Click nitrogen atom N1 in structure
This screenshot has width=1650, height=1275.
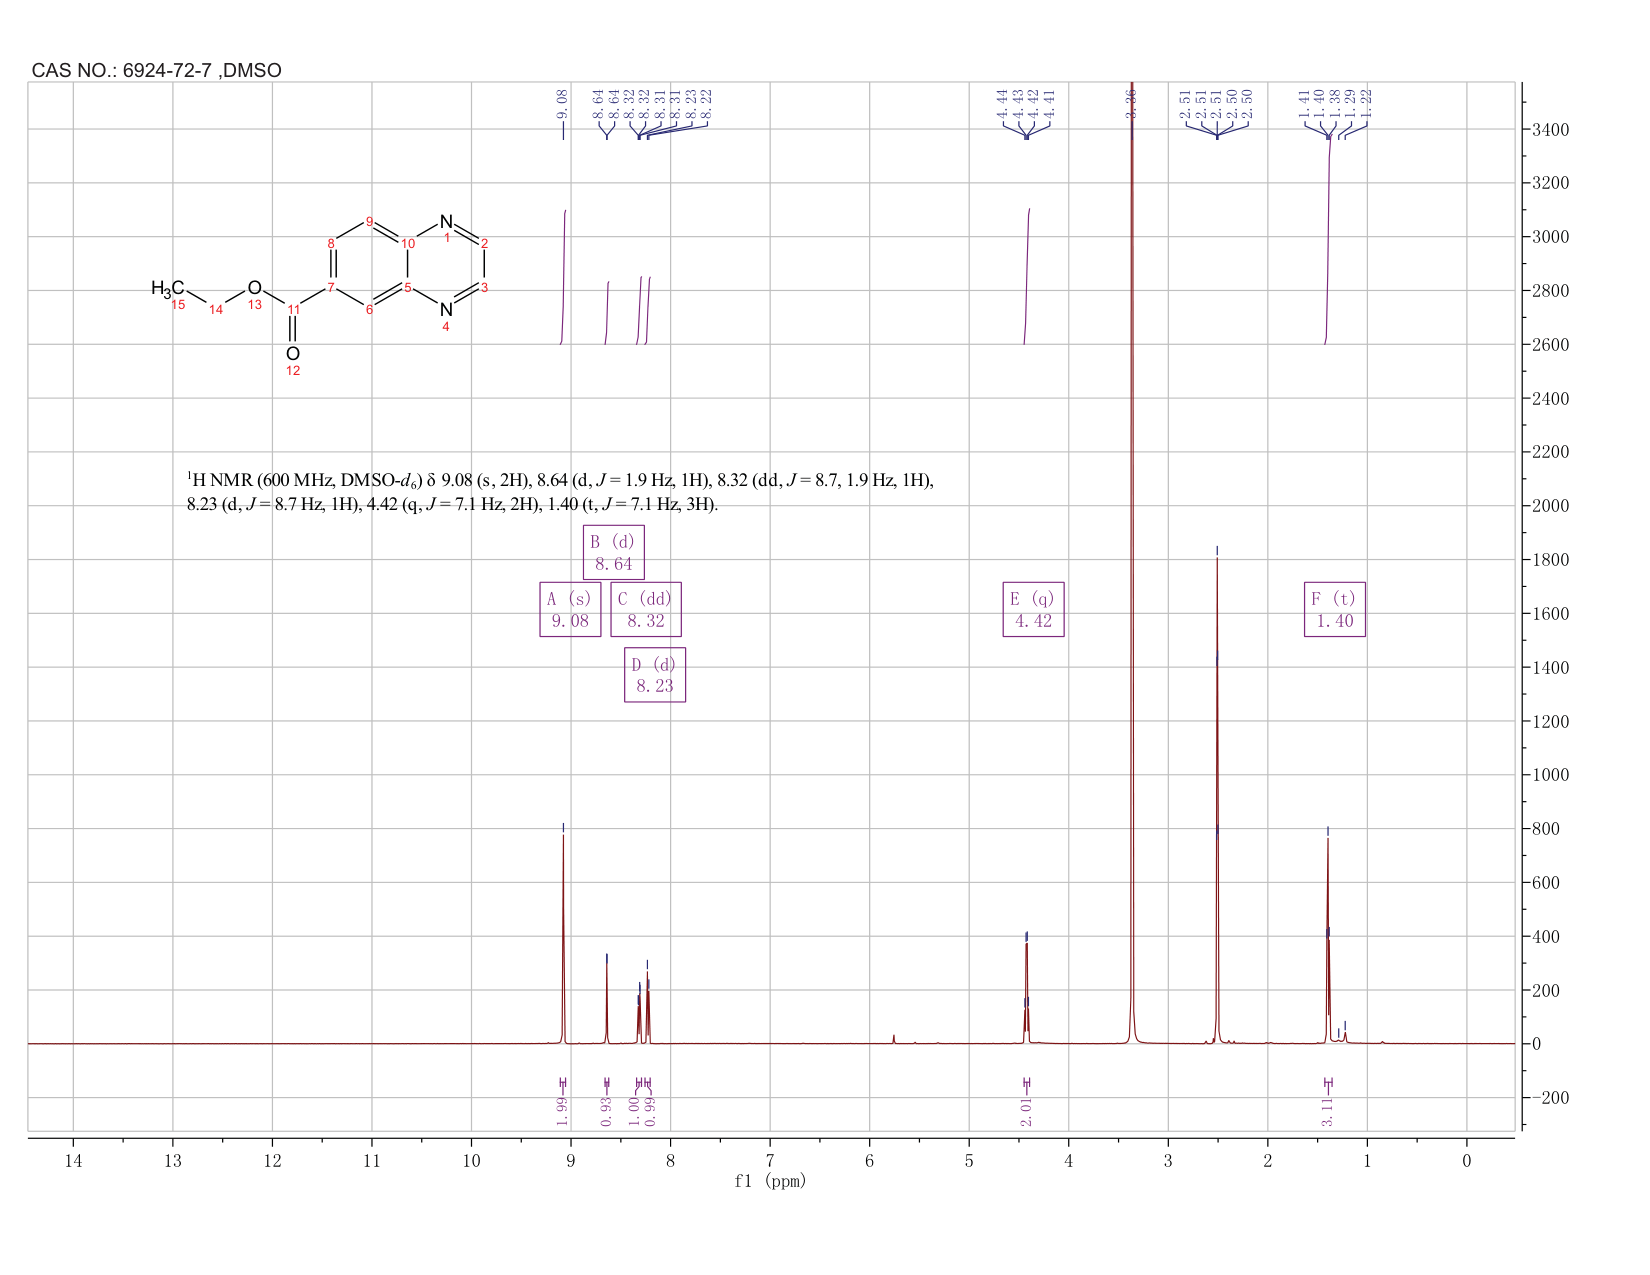pos(446,222)
